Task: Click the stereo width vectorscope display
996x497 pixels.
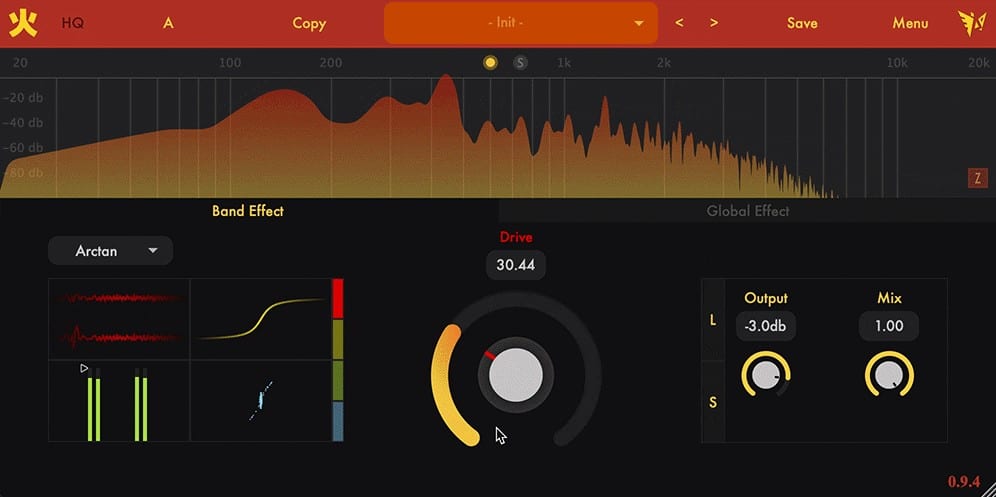Action: click(x=261, y=401)
